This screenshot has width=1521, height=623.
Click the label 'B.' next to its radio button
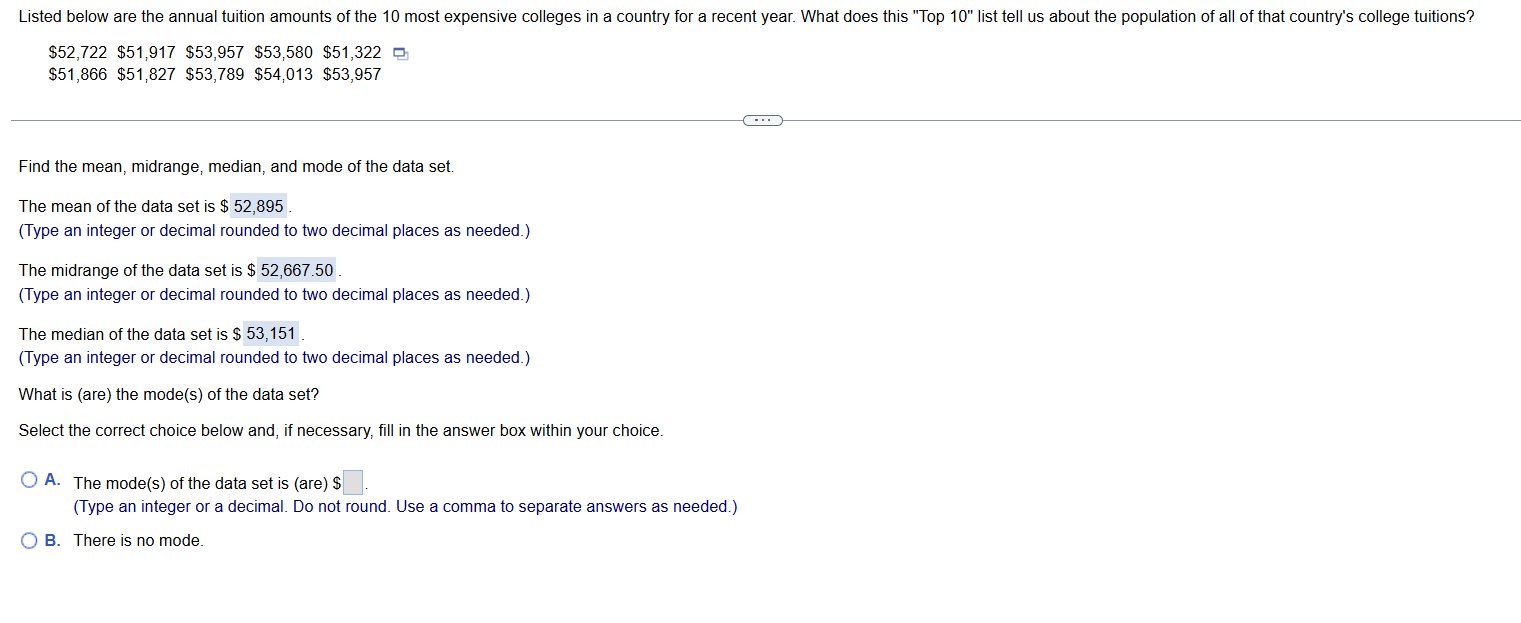pos(52,540)
